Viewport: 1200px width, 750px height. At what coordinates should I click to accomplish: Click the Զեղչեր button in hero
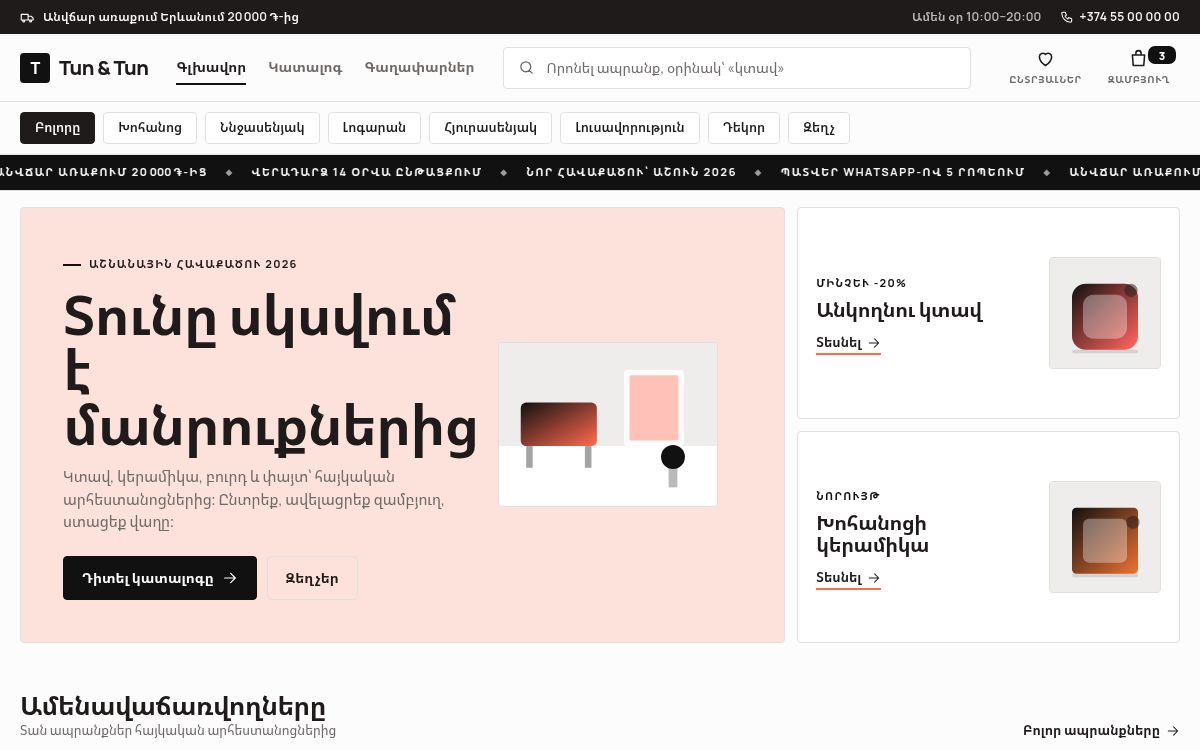coord(312,578)
